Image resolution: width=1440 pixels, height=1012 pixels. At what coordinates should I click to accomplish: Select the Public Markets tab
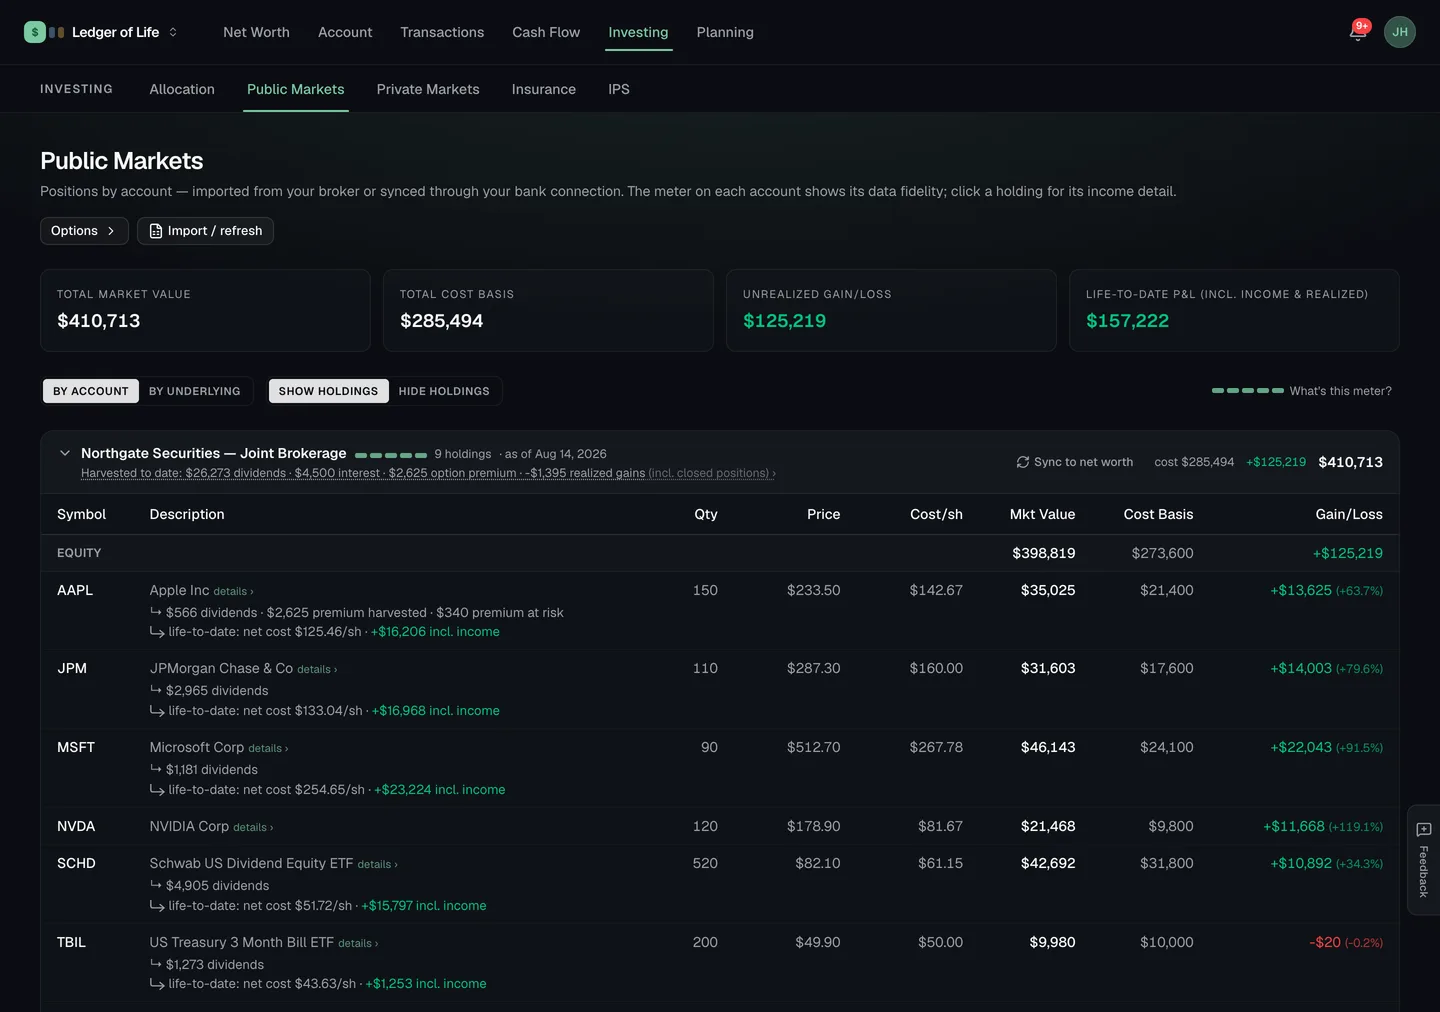296,89
